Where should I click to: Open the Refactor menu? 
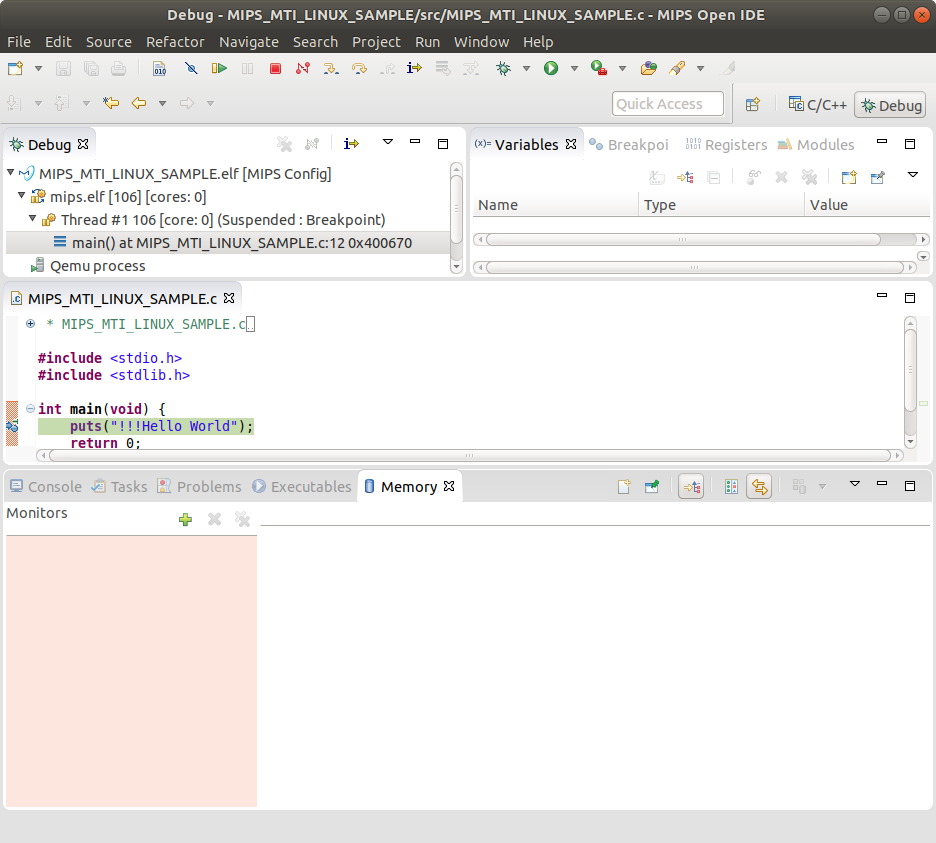[x=175, y=42]
